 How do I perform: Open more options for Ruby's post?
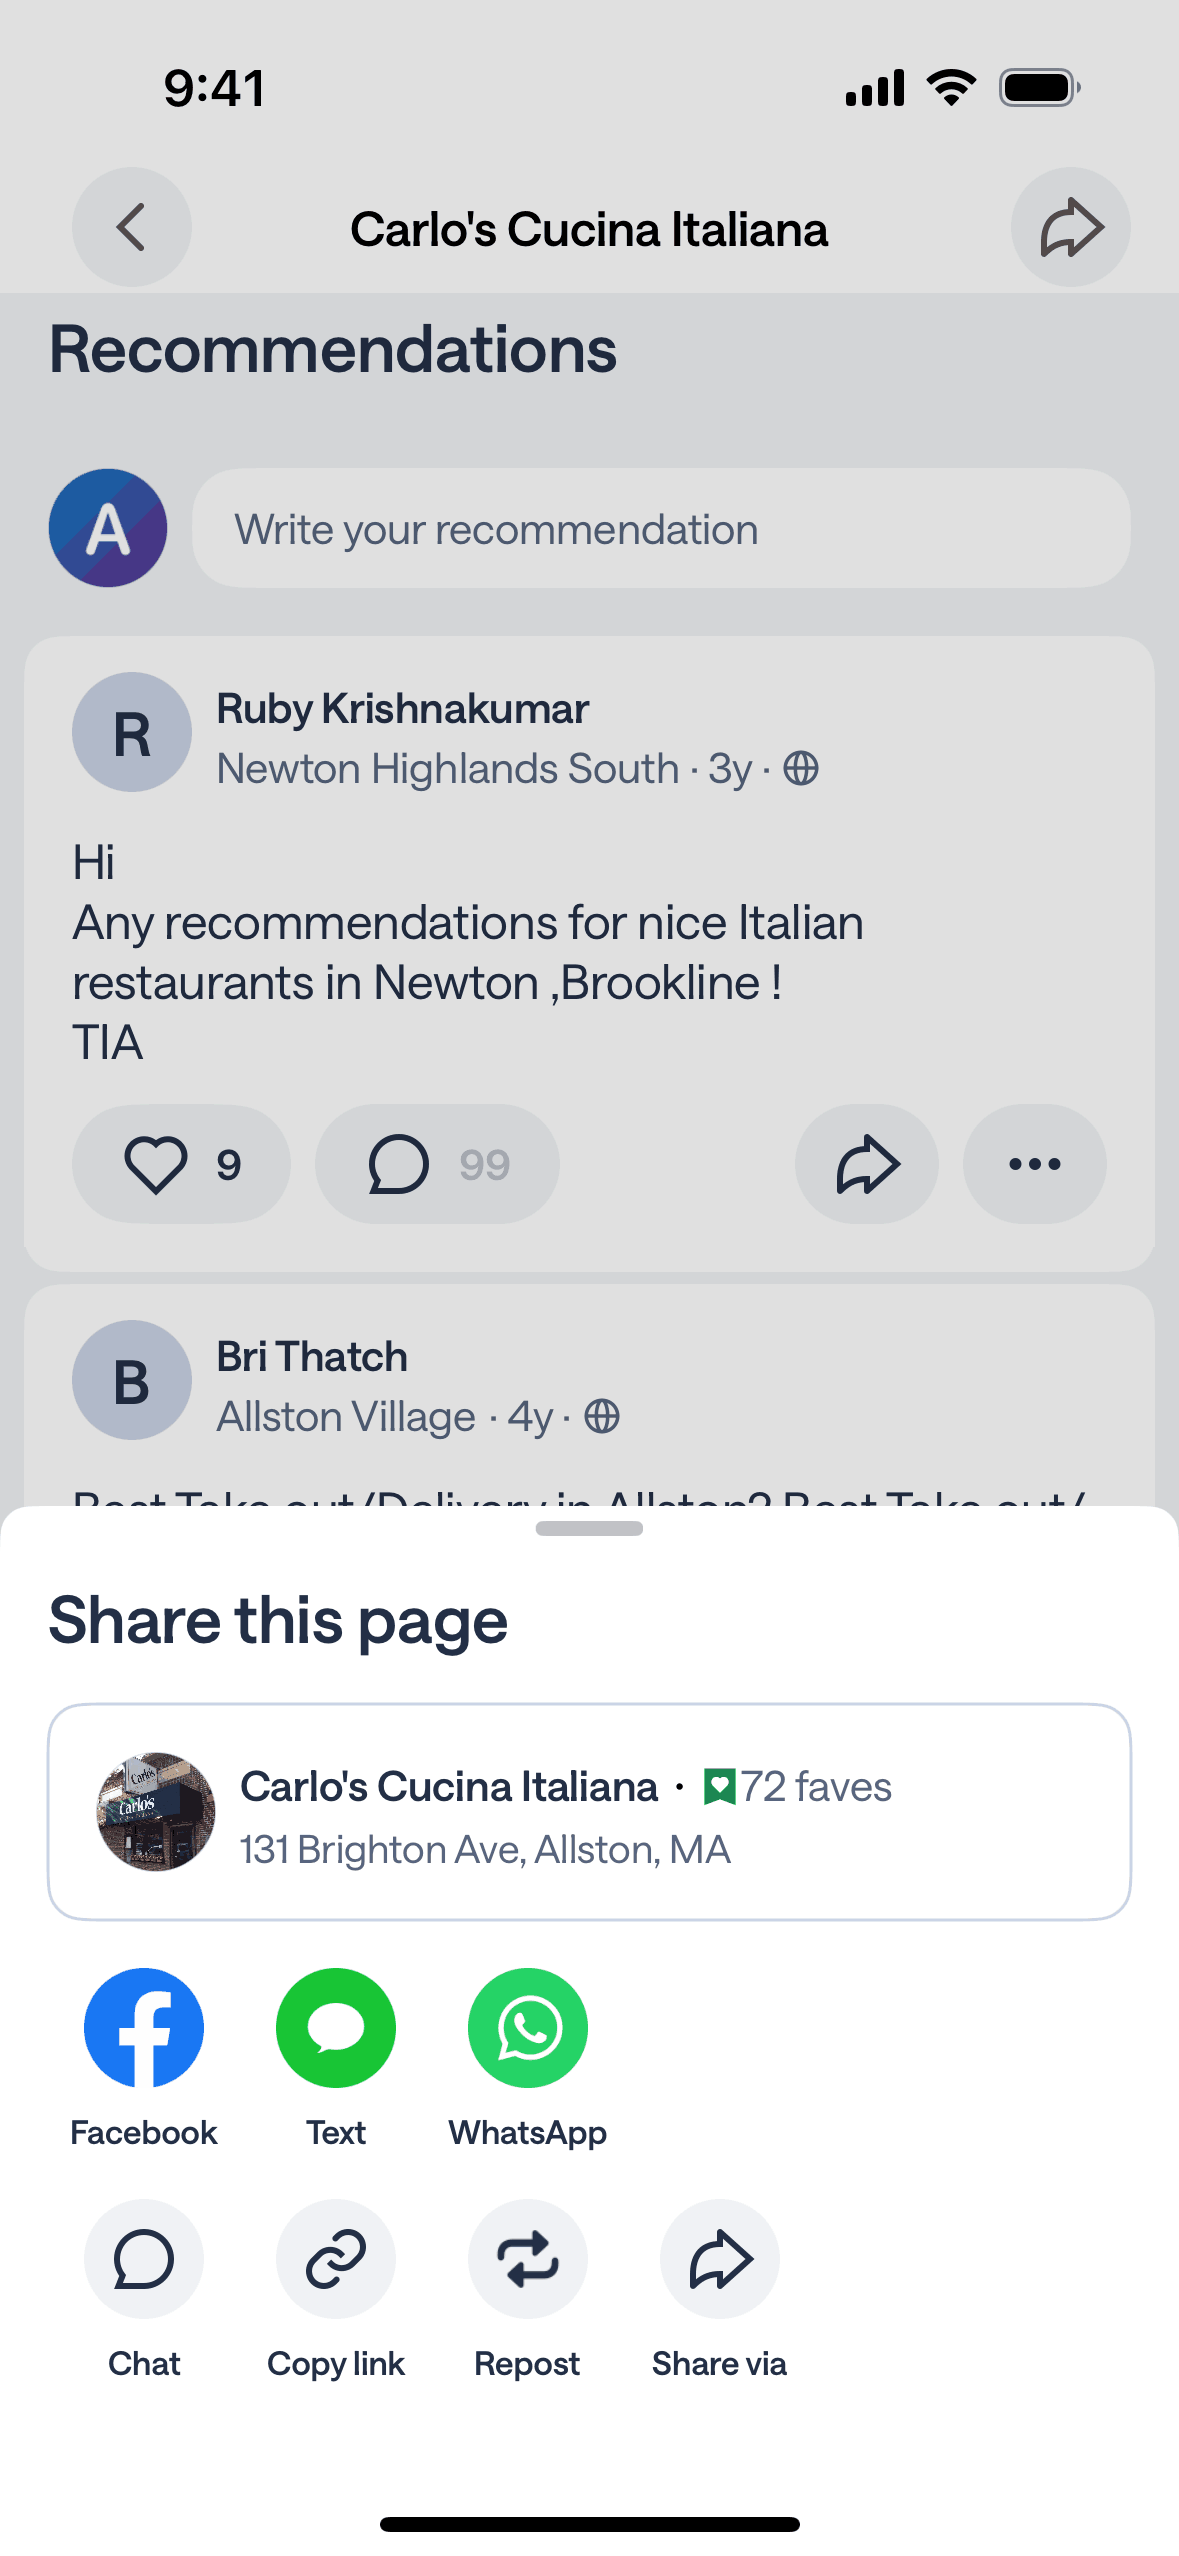pyautogui.click(x=1035, y=1164)
